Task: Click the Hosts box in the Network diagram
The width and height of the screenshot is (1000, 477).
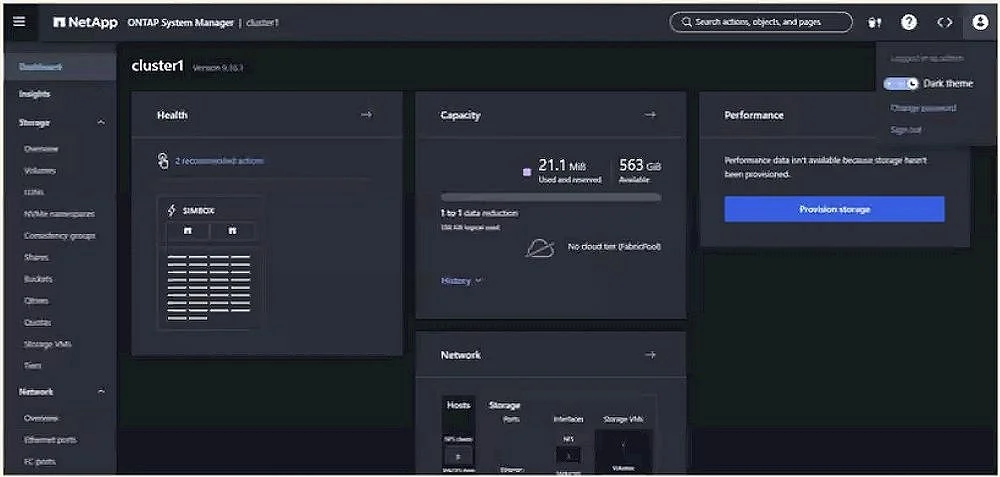Action: 459,435
